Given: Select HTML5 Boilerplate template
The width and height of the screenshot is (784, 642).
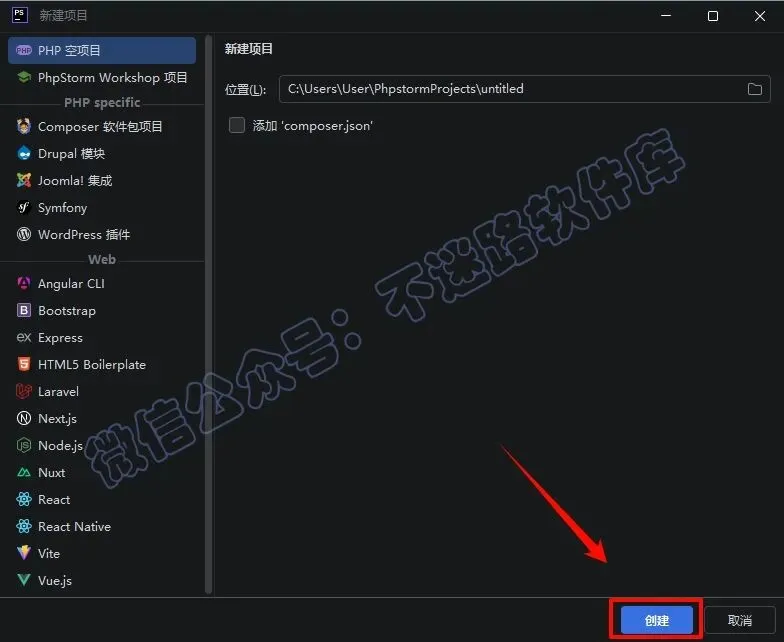Looking at the screenshot, I should (102, 364).
